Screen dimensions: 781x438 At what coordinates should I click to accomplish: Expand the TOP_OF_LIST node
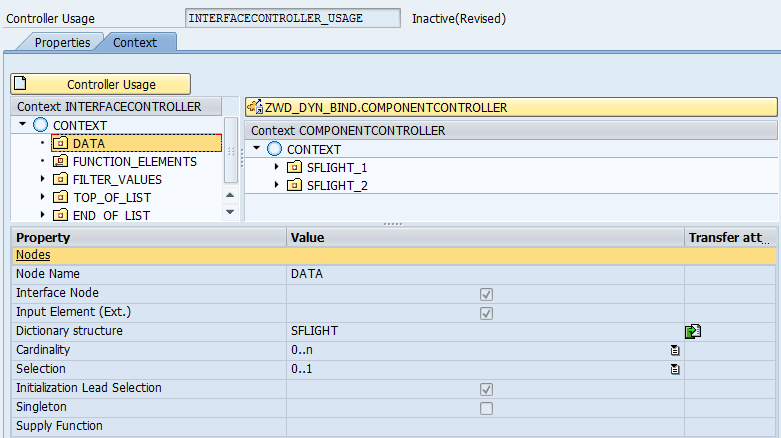click(x=42, y=197)
